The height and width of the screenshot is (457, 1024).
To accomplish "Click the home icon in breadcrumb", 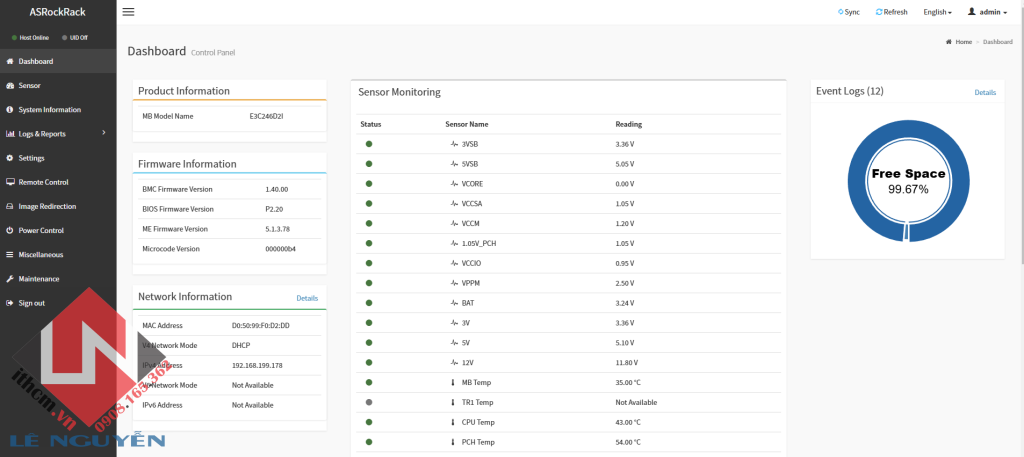I will (948, 42).
